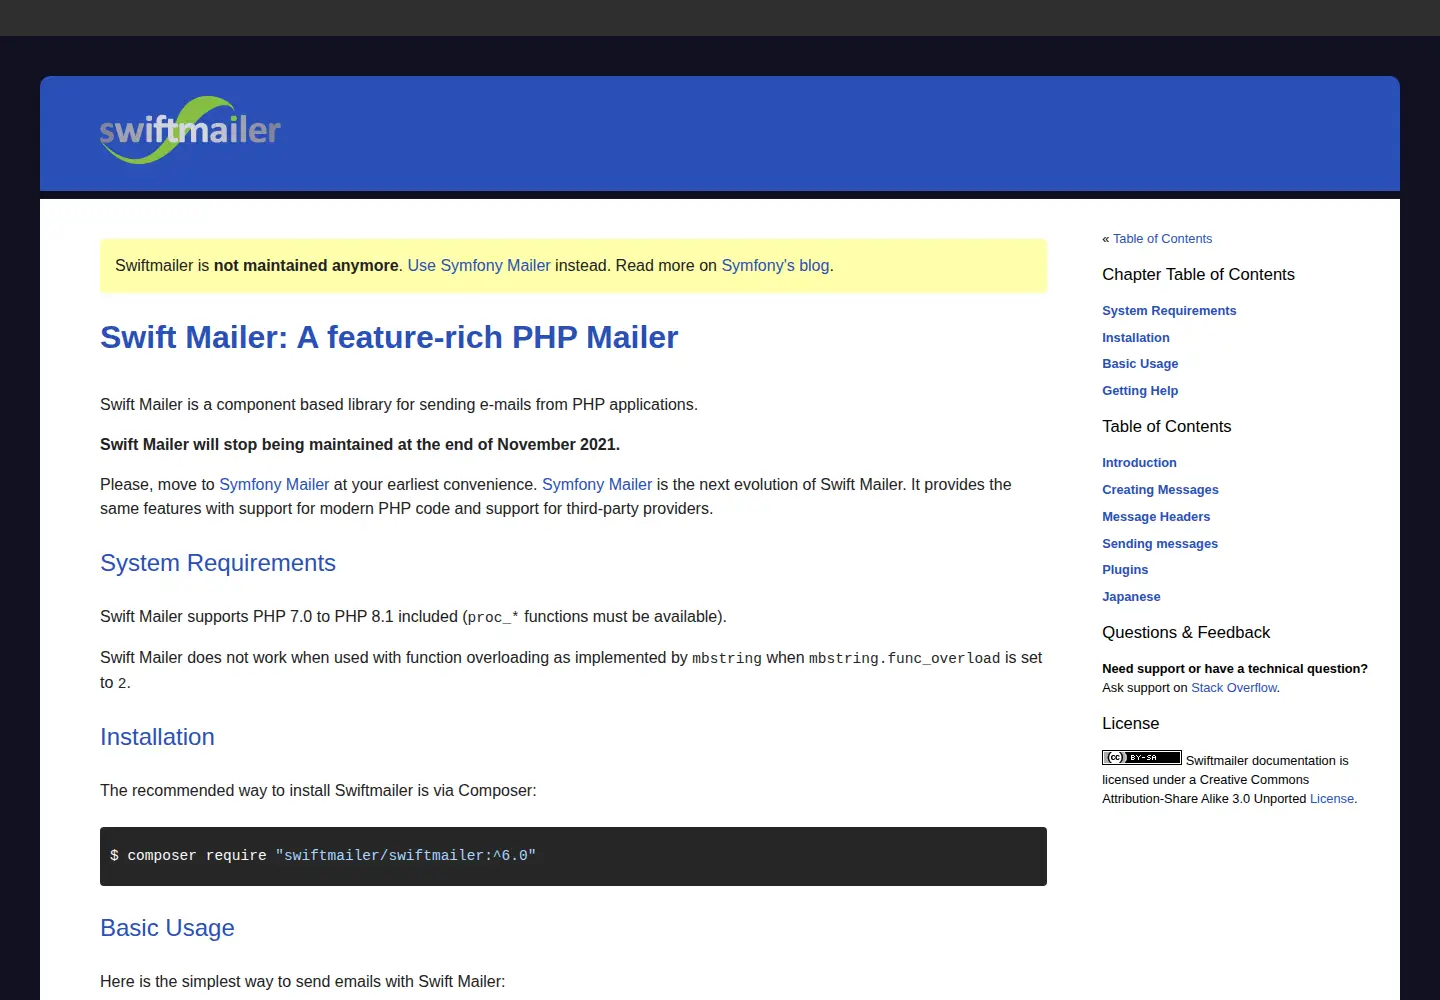
Task: Open the Creating Messages chapter
Action: coord(1160,490)
